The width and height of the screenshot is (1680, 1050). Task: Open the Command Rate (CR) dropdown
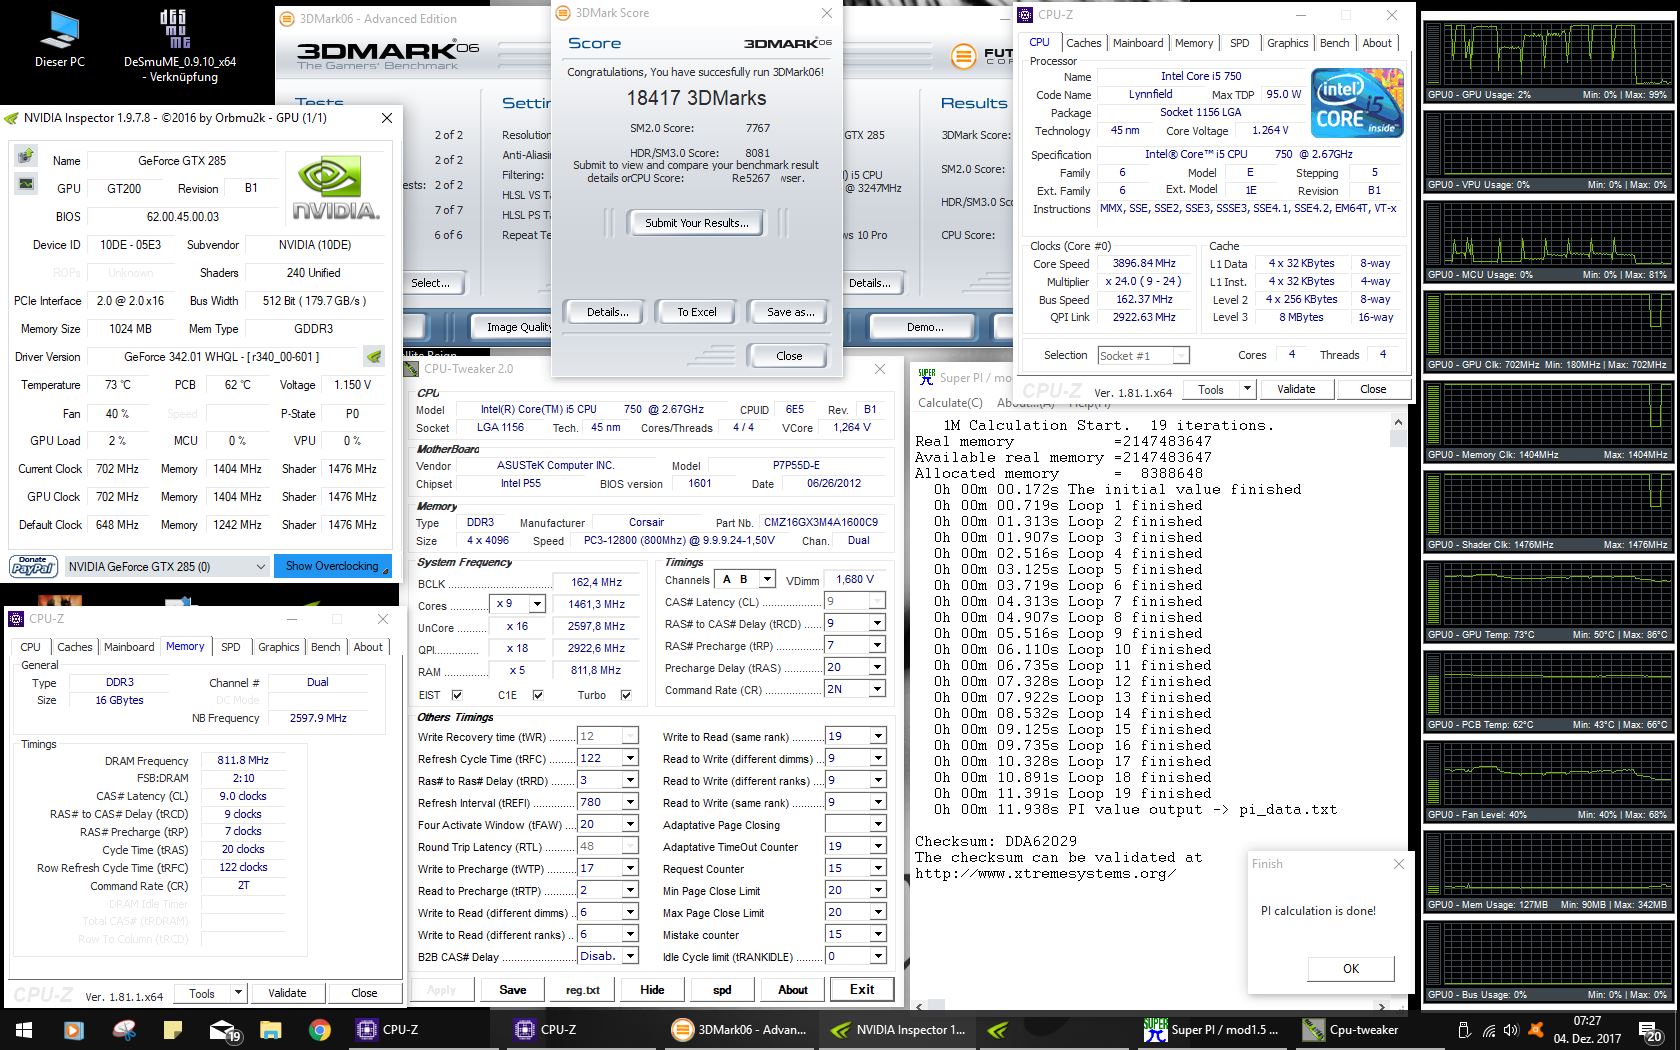[877, 689]
